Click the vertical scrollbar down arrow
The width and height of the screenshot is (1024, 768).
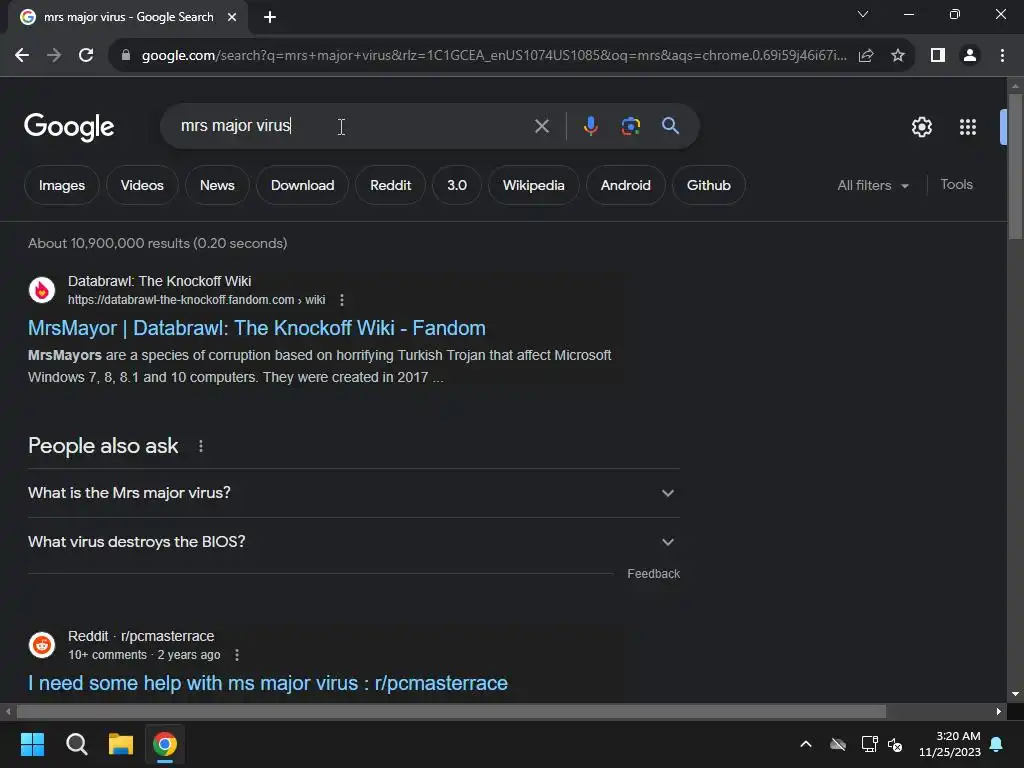[x=1015, y=694]
